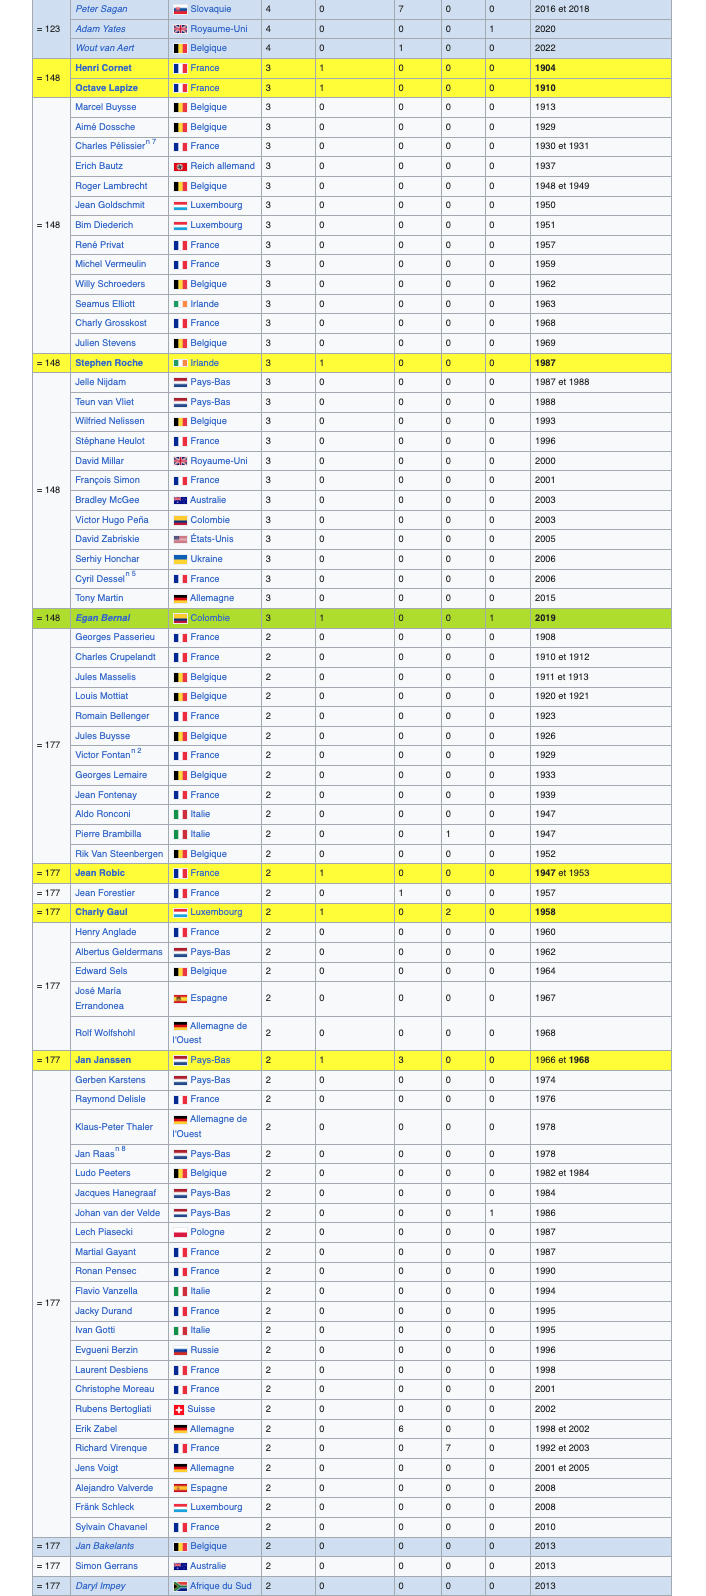The height and width of the screenshot is (1596, 706).
Task: Click the Suisse flag in Rubens Bertogliati's row
Action: [180, 1409]
